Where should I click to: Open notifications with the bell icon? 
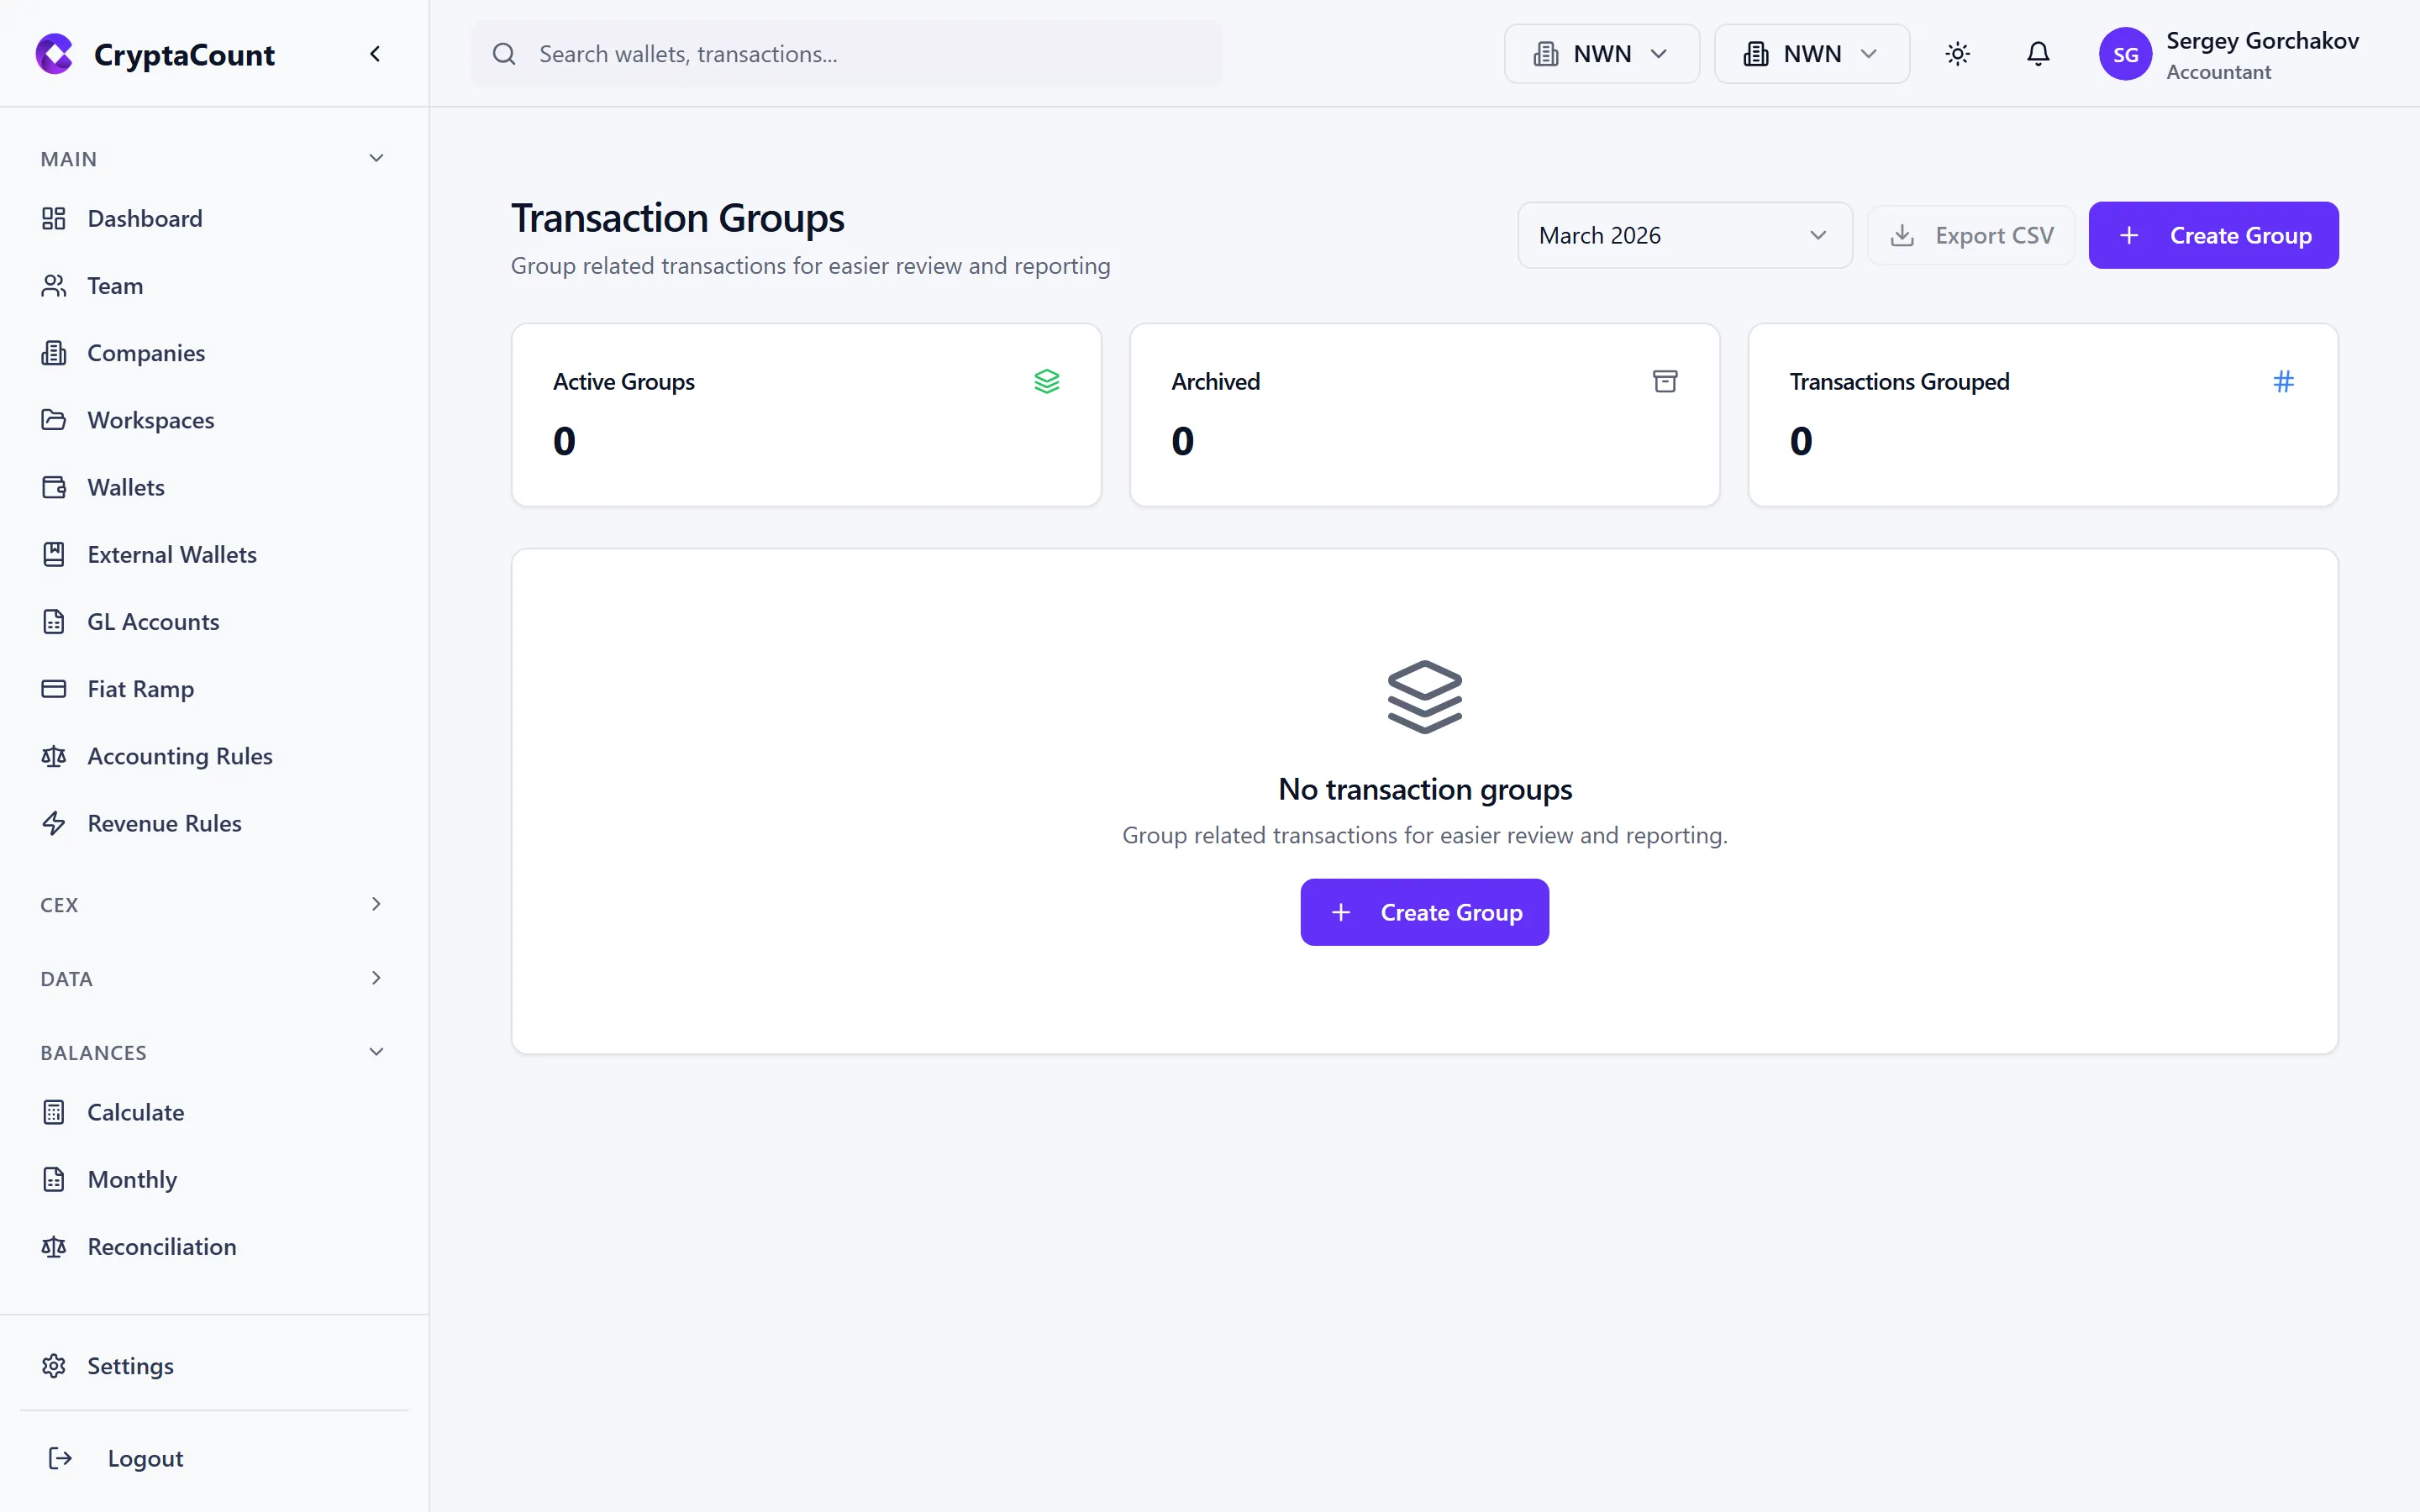[x=2037, y=54]
